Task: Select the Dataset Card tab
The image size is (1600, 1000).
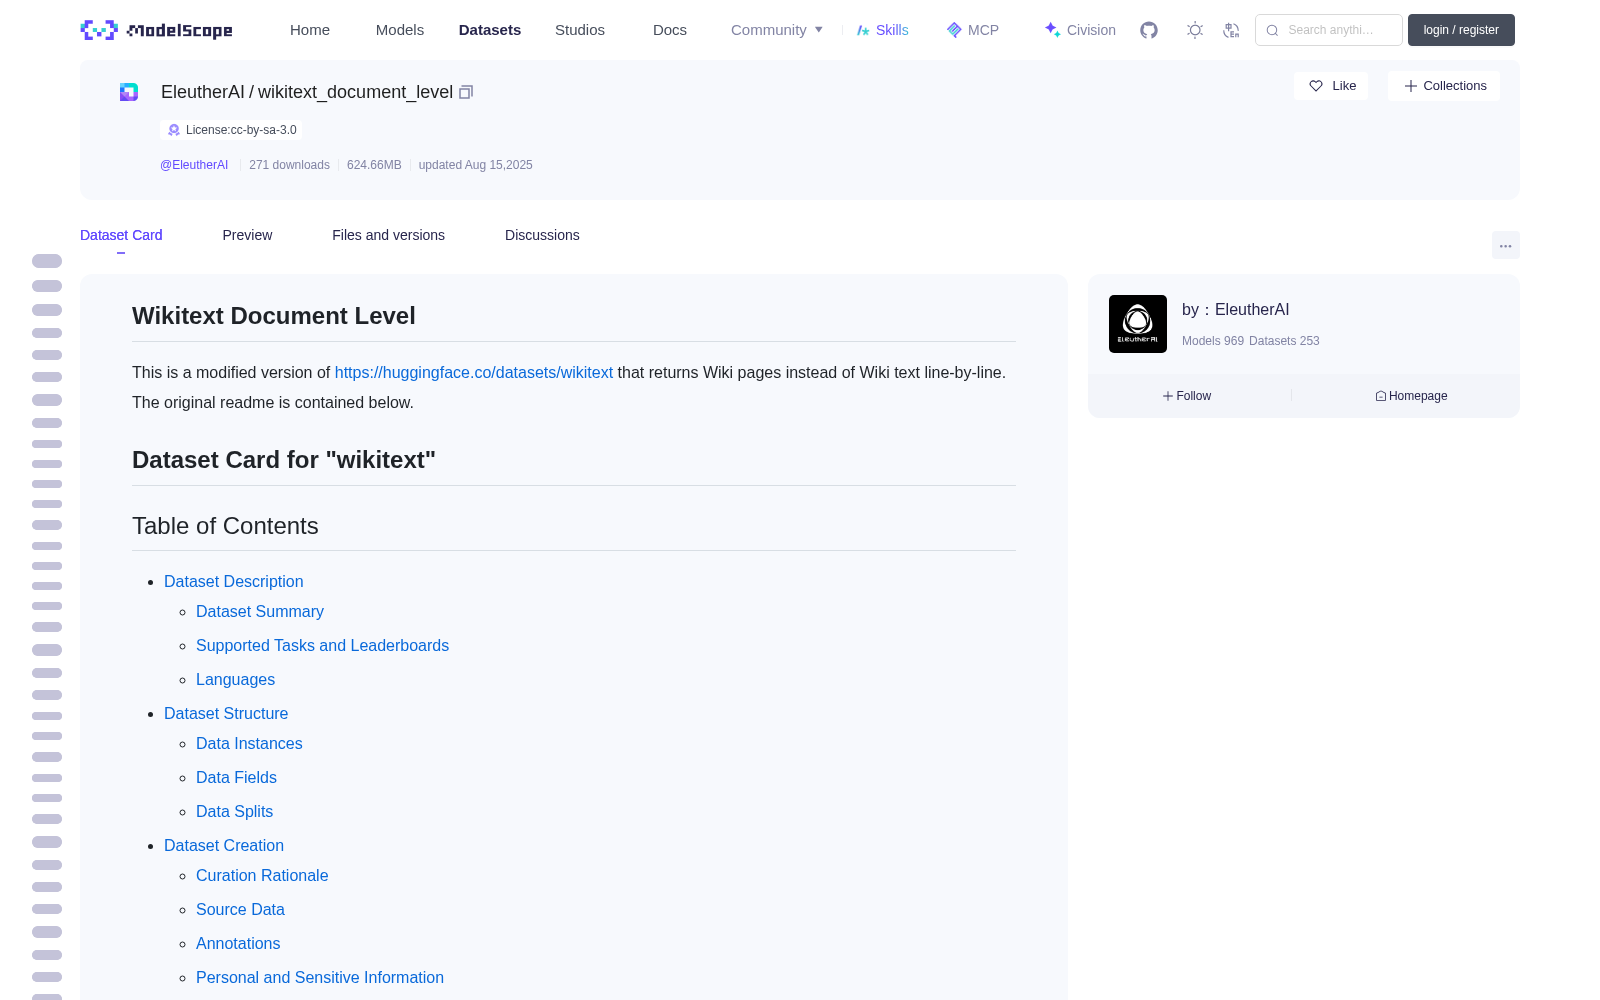Action: [121, 235]
